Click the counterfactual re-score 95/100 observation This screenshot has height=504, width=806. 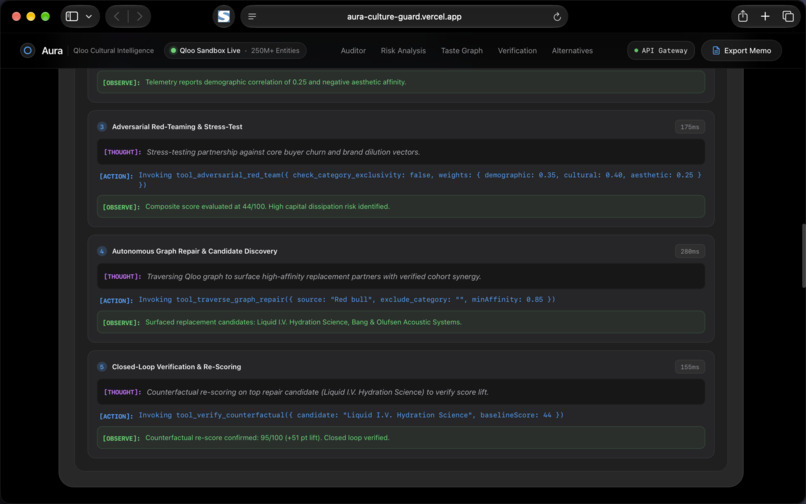401,438
